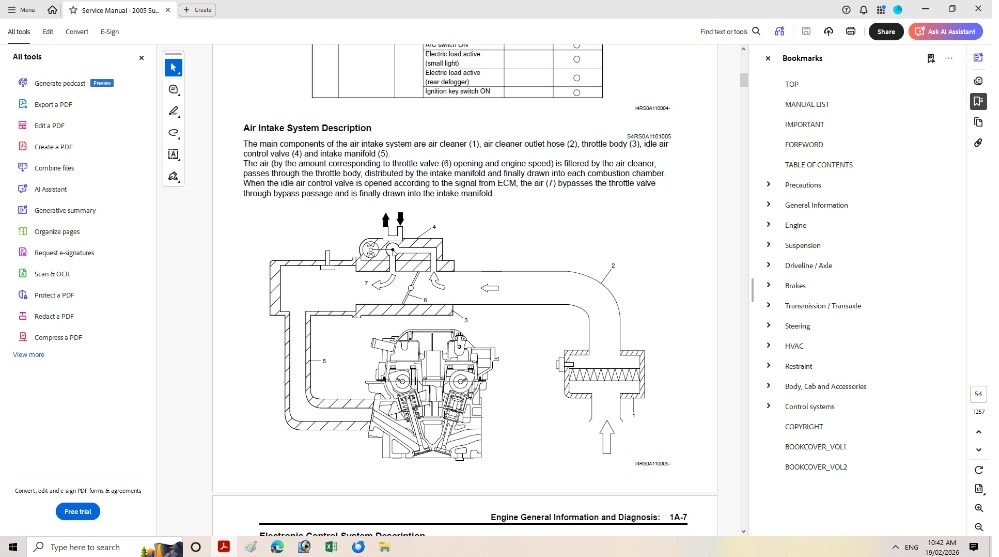Go to the Home icon
Image resolution: width=999 pixels, height=557 pixels.
coord(52,9)
